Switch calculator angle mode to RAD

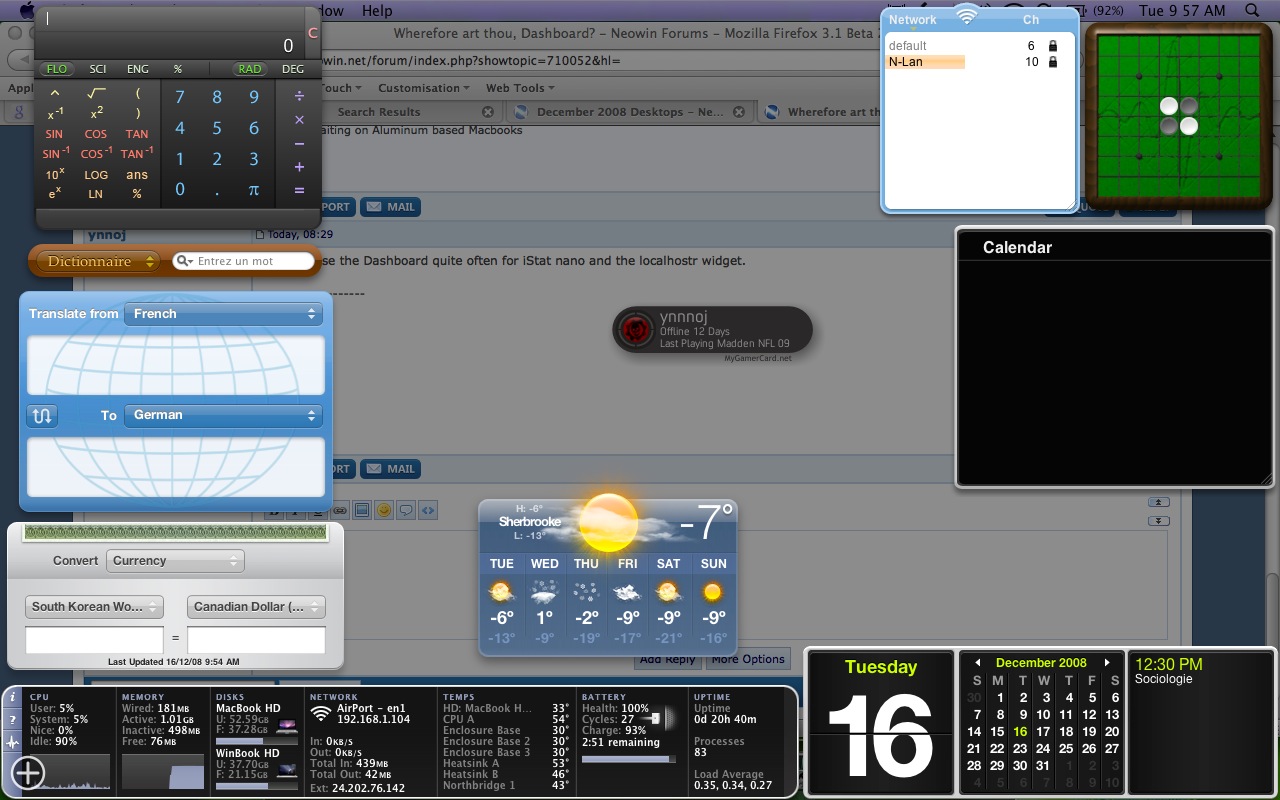coord(250,69)
